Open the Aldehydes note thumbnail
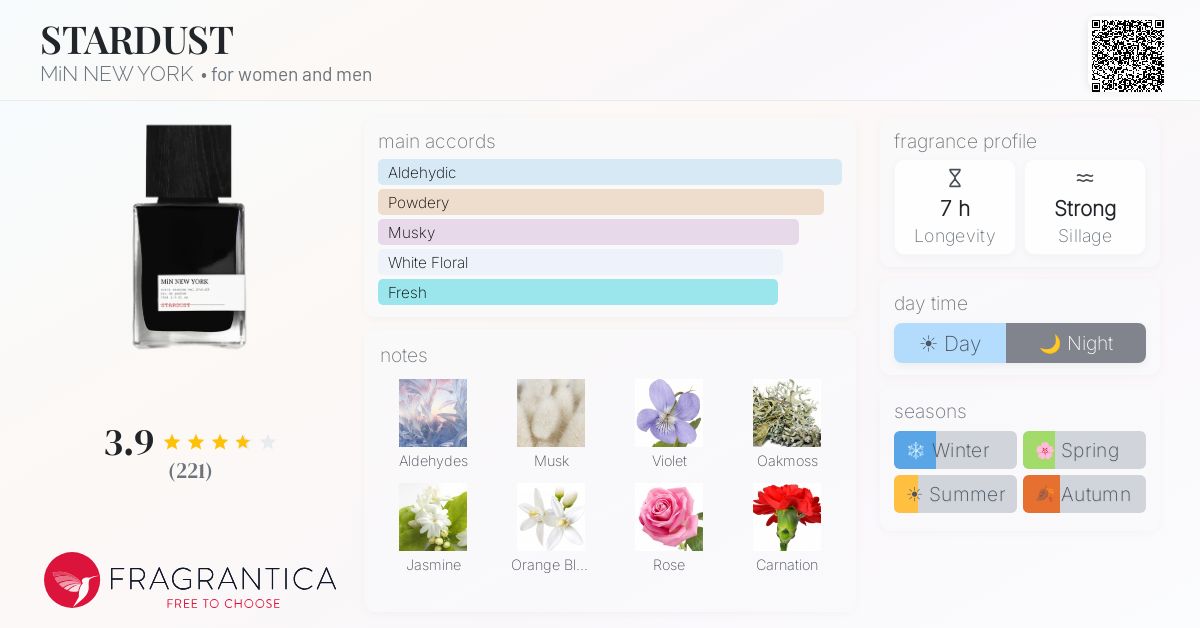Screen dimensions: 1200x628 pos(433,413)
